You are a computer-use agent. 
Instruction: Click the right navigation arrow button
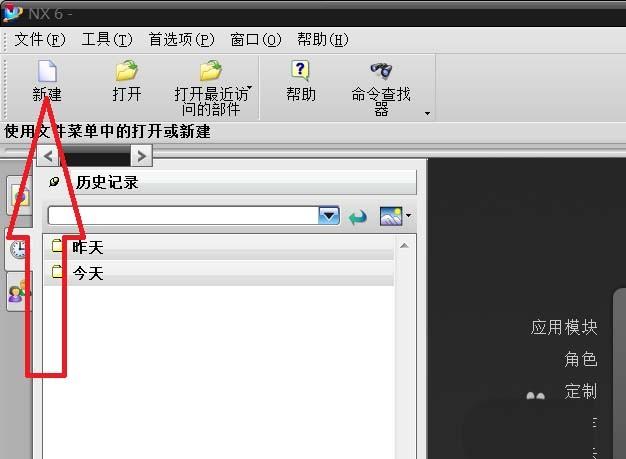tap(141, 156)
